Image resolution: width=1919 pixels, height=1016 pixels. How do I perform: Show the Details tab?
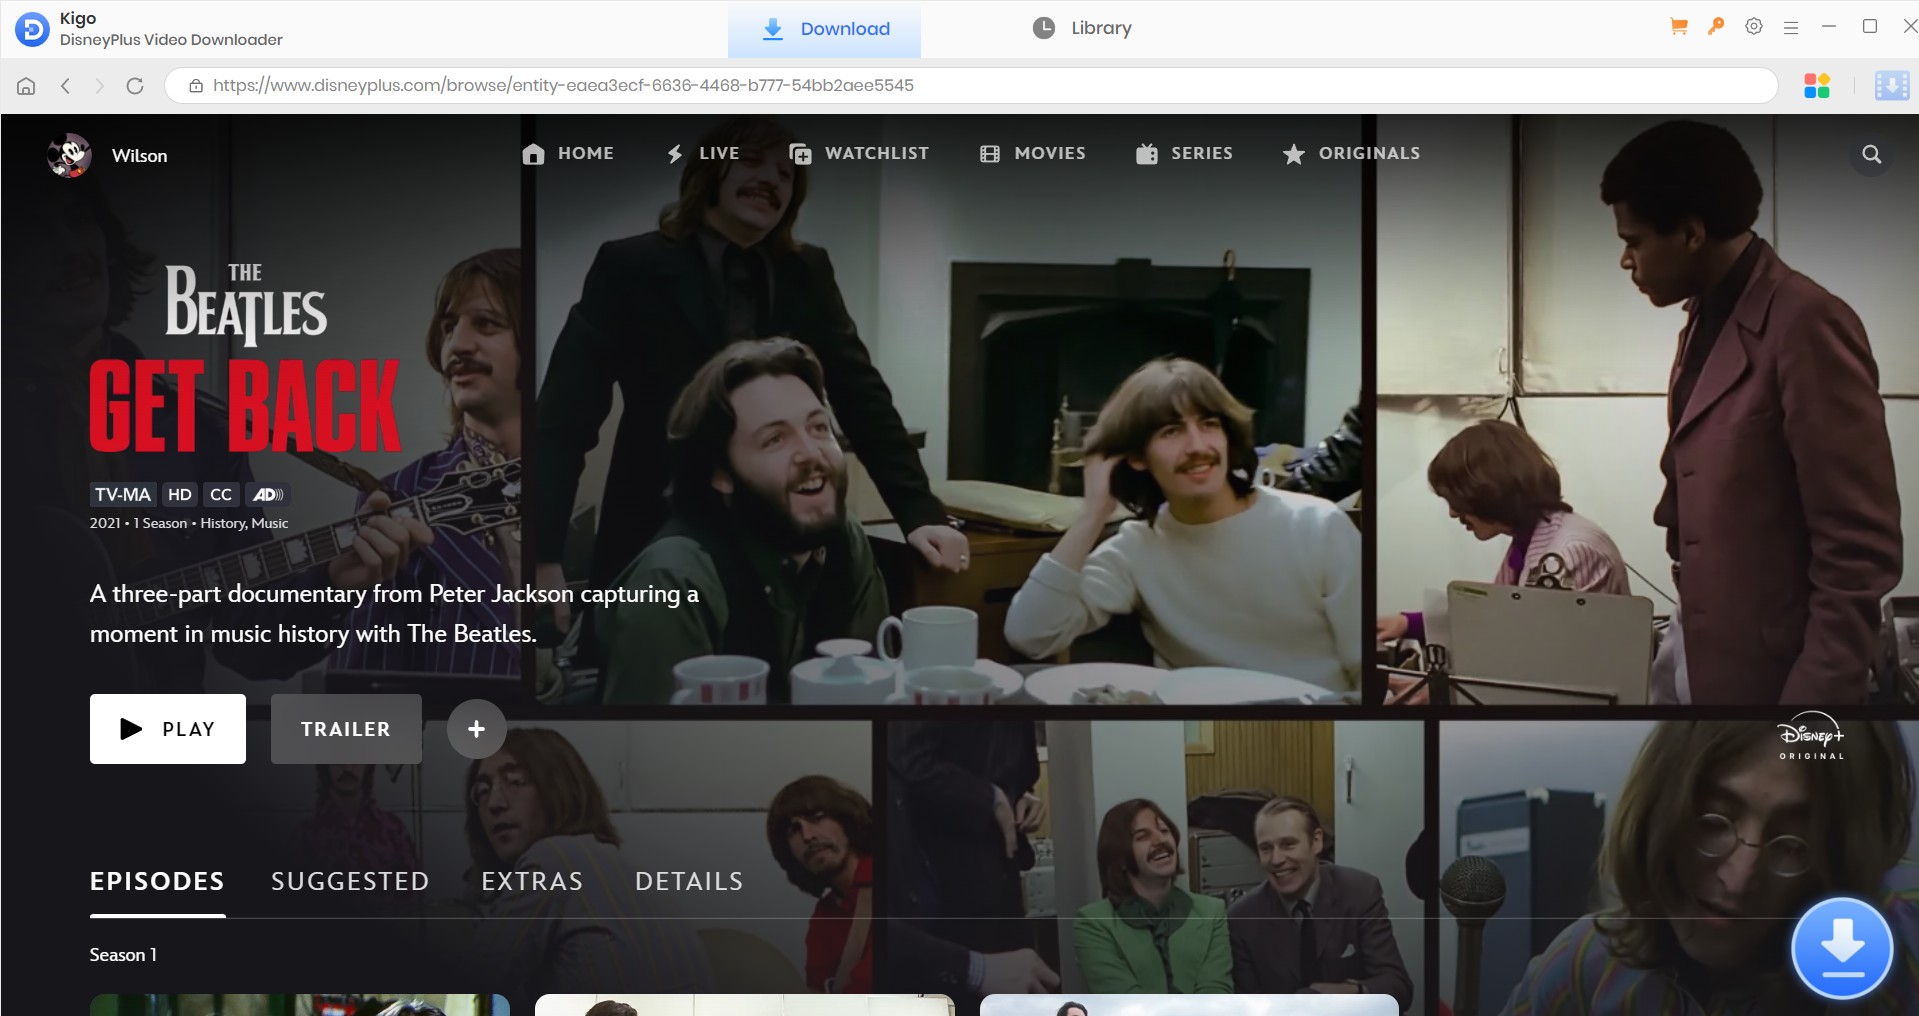tap(689, 881)
